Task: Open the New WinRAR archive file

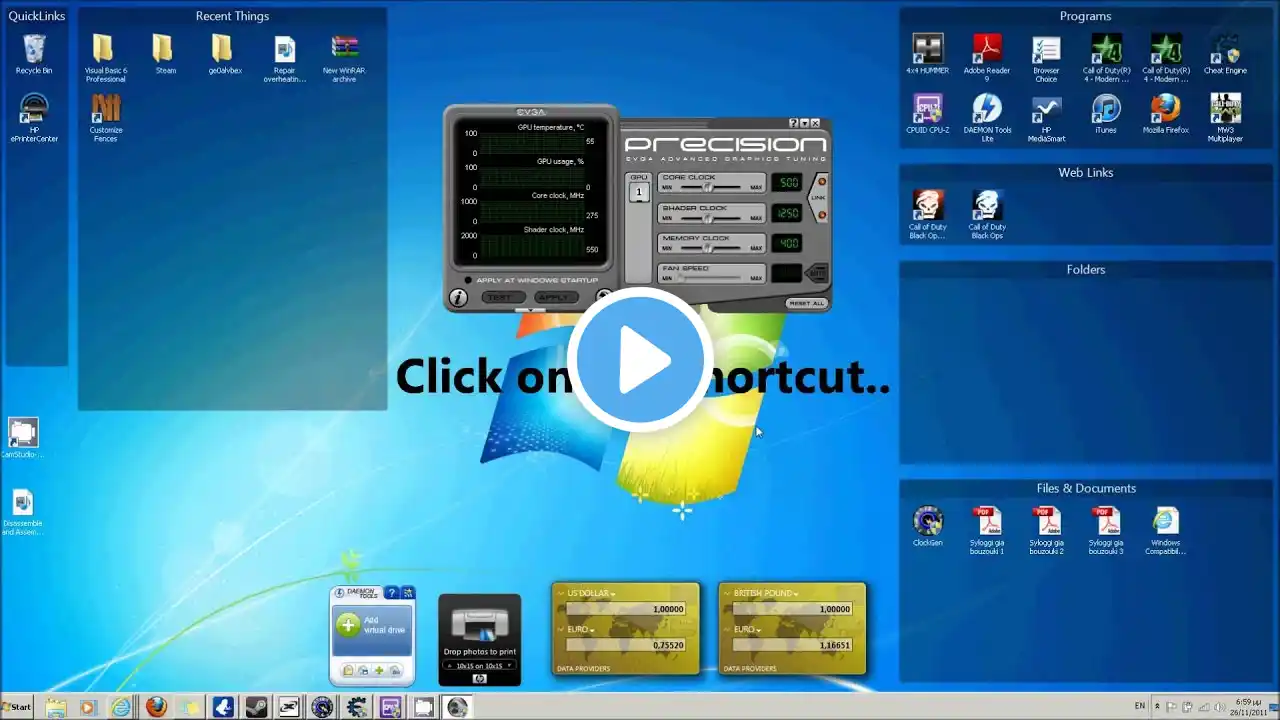Action: (344, 58)
